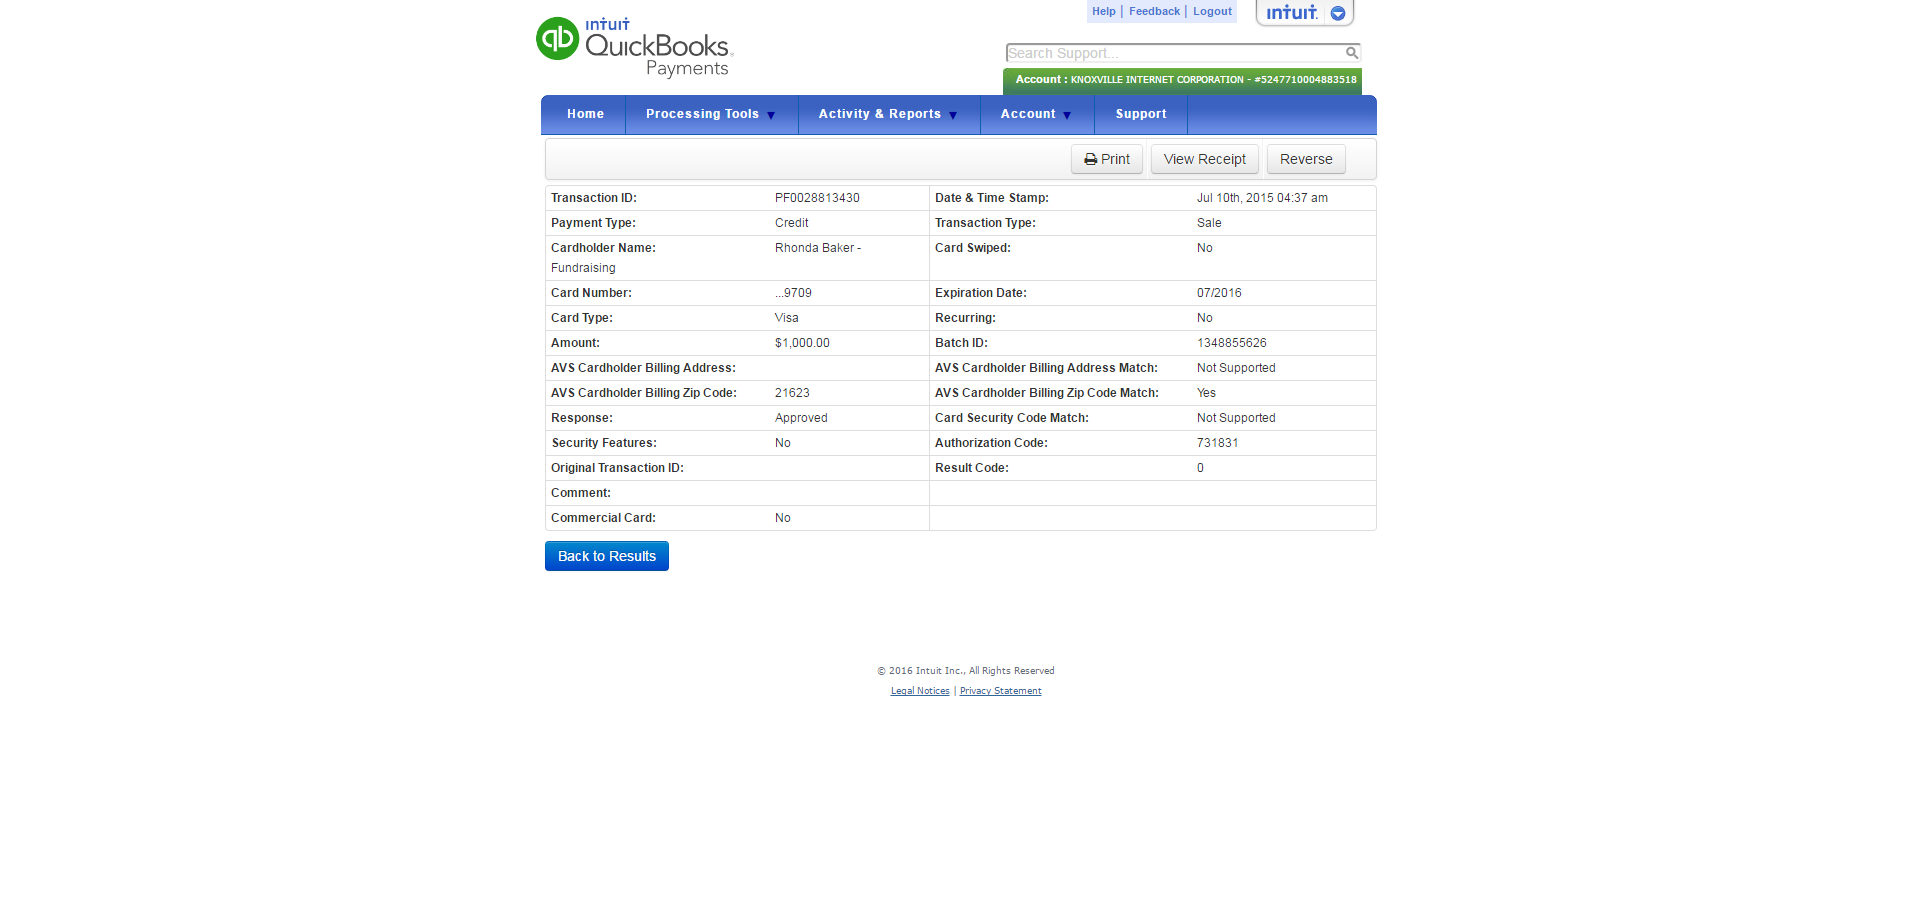
Task: Click the Help link
Action: click(1104, 11)
